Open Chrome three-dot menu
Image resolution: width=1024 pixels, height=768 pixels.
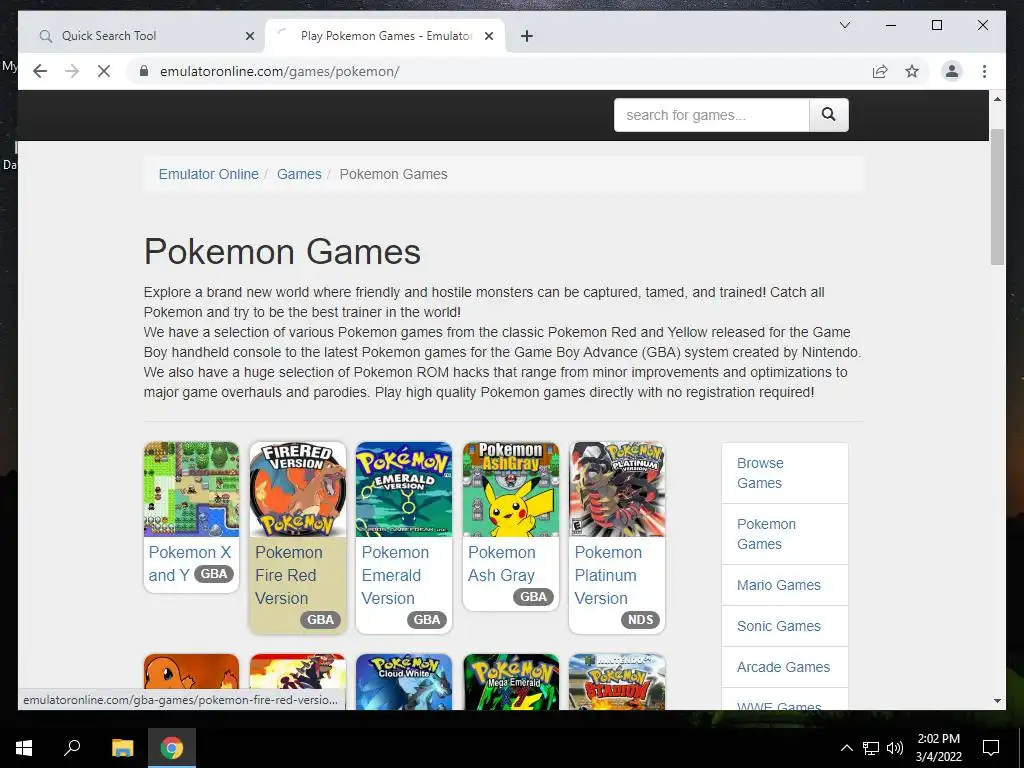[x=984, y=71]
